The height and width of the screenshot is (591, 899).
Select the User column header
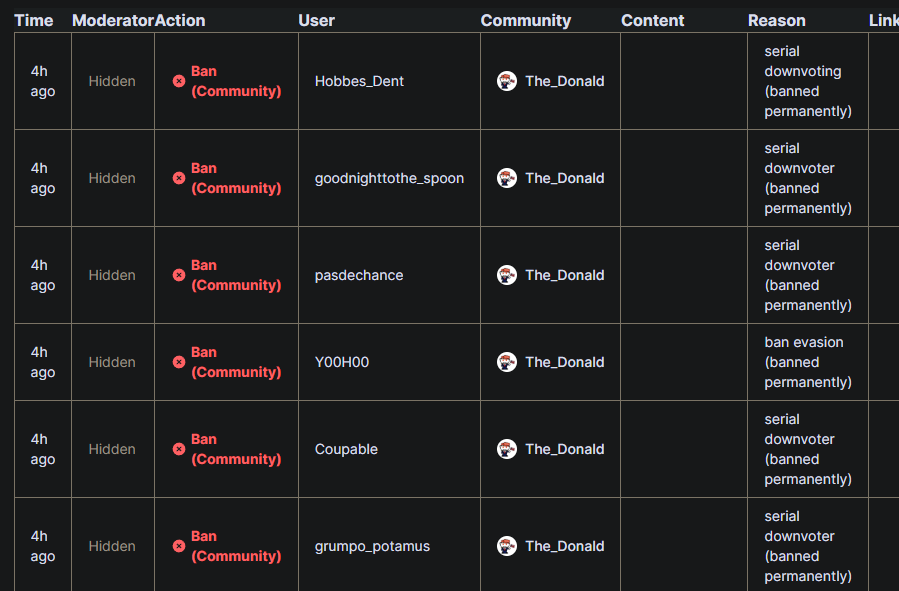316,20
